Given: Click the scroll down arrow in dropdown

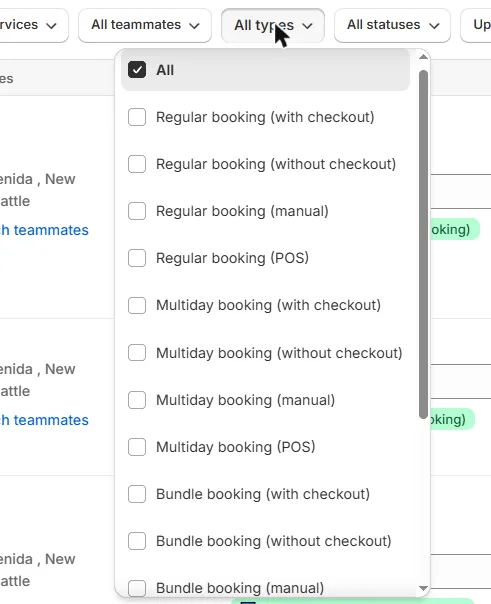Looking at the screenshot, I should point(423,588).
